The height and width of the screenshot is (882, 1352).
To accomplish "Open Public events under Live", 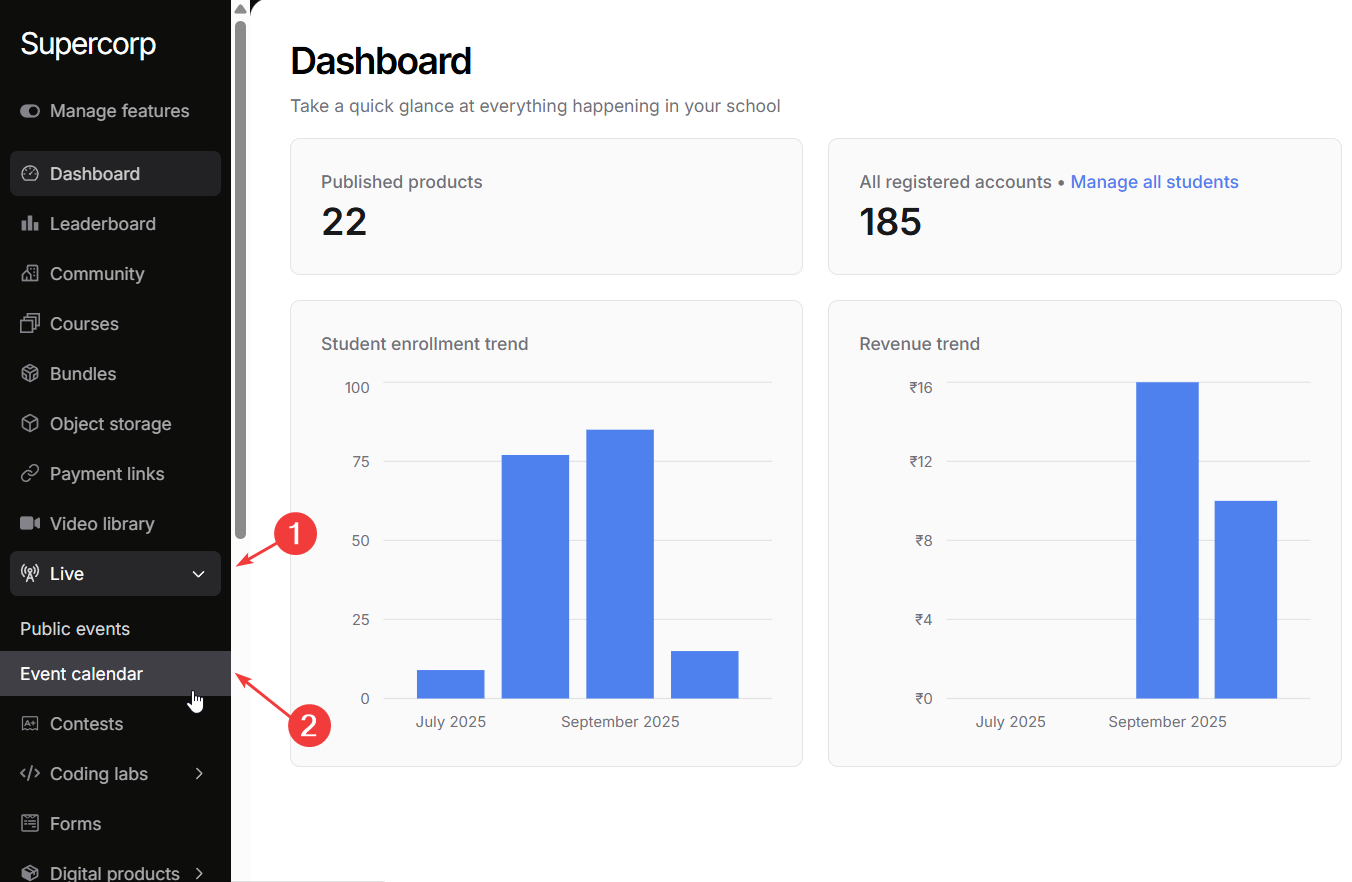I will click(75, 629).
